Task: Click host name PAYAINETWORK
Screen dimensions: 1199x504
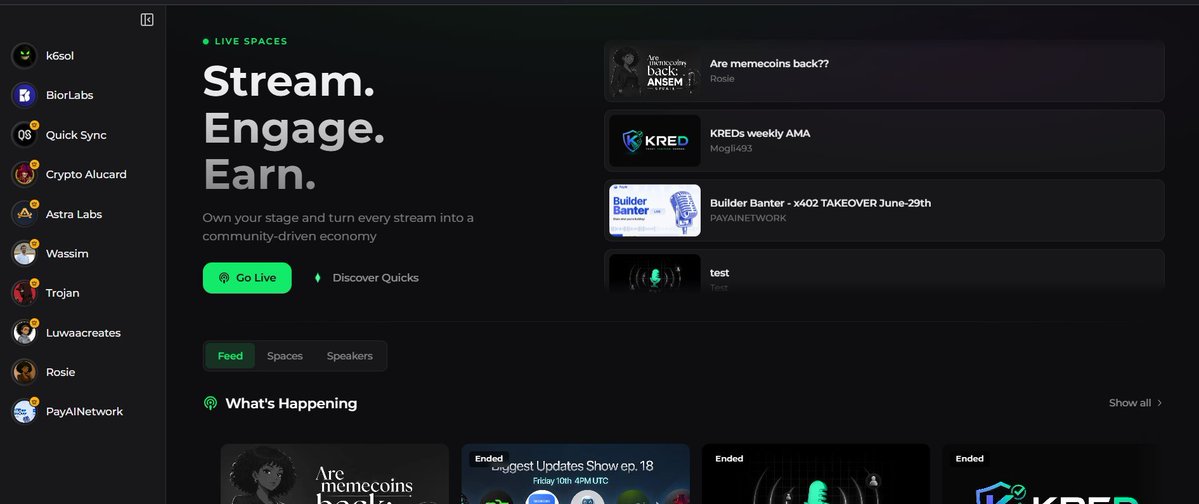Action: [748, 218]
